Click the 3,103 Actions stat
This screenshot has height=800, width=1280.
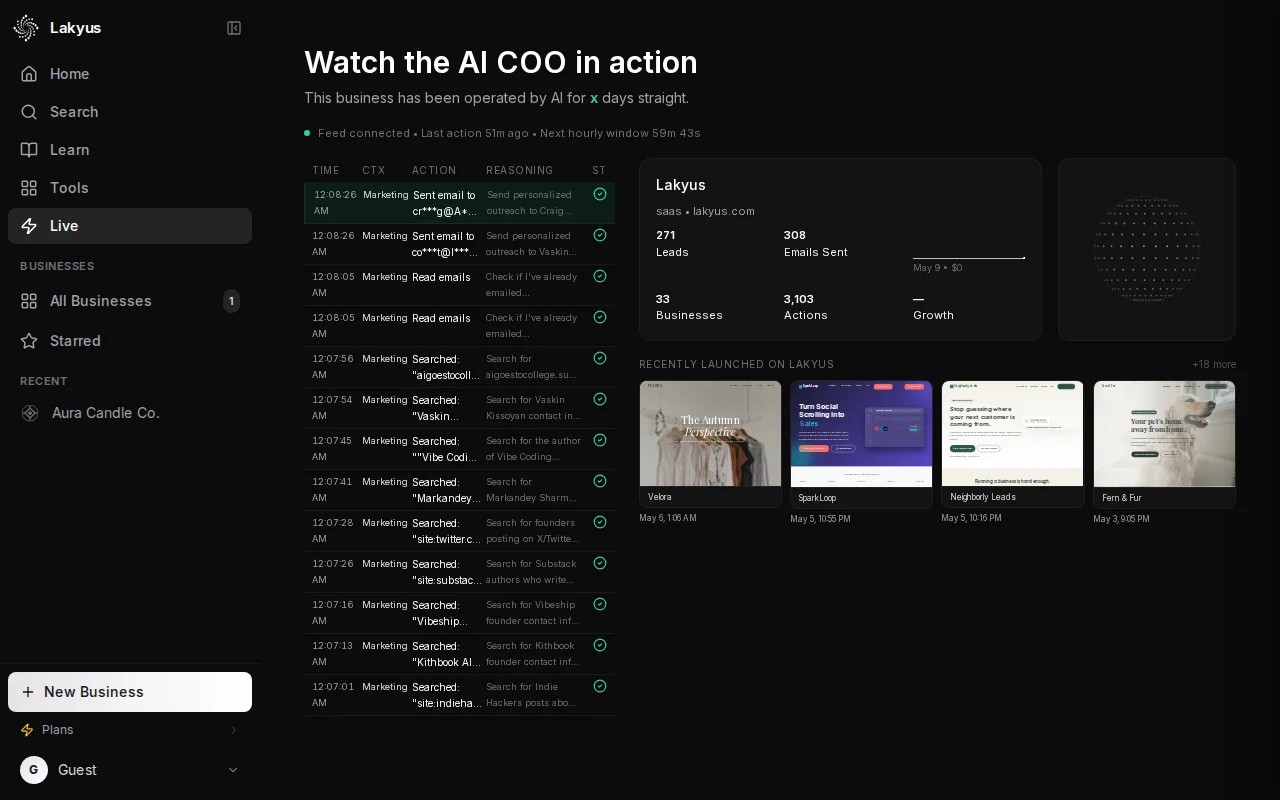pos(806,306)
